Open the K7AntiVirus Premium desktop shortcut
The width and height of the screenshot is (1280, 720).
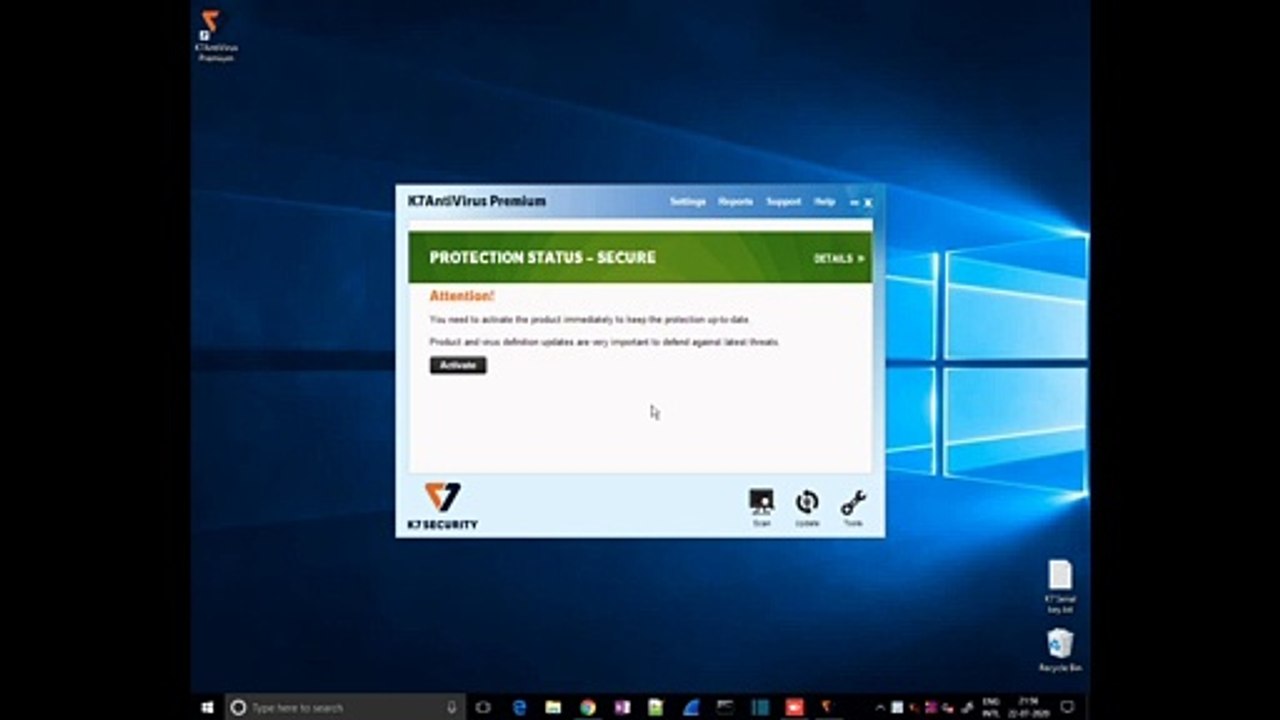(215, 37)
